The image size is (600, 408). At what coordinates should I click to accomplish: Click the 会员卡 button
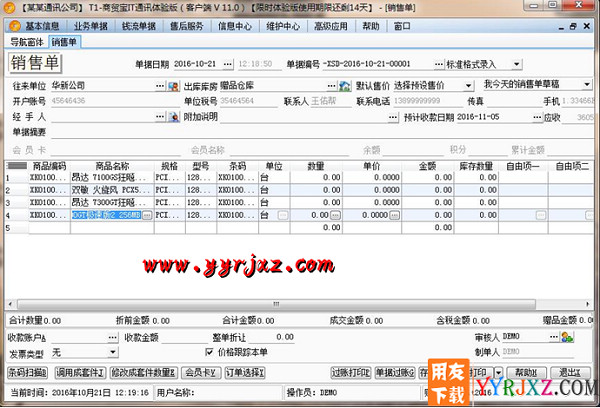[x=201, y=372]
